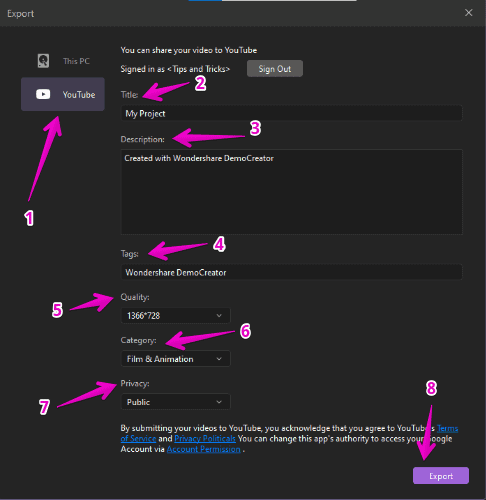Close the Export dialog
The image size is (486, 500).
(469, 13)
